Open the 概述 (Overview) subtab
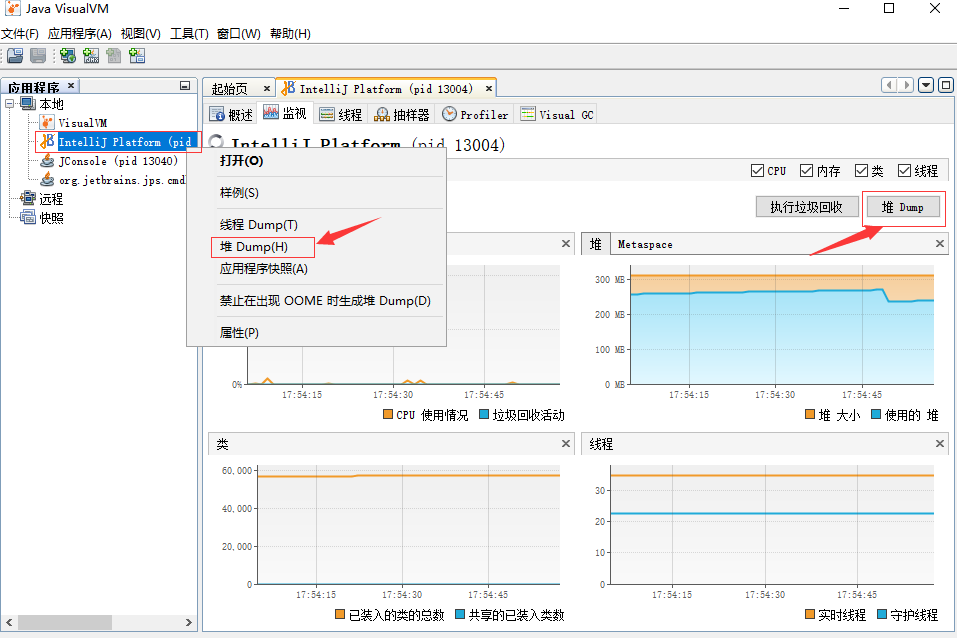 231,114
